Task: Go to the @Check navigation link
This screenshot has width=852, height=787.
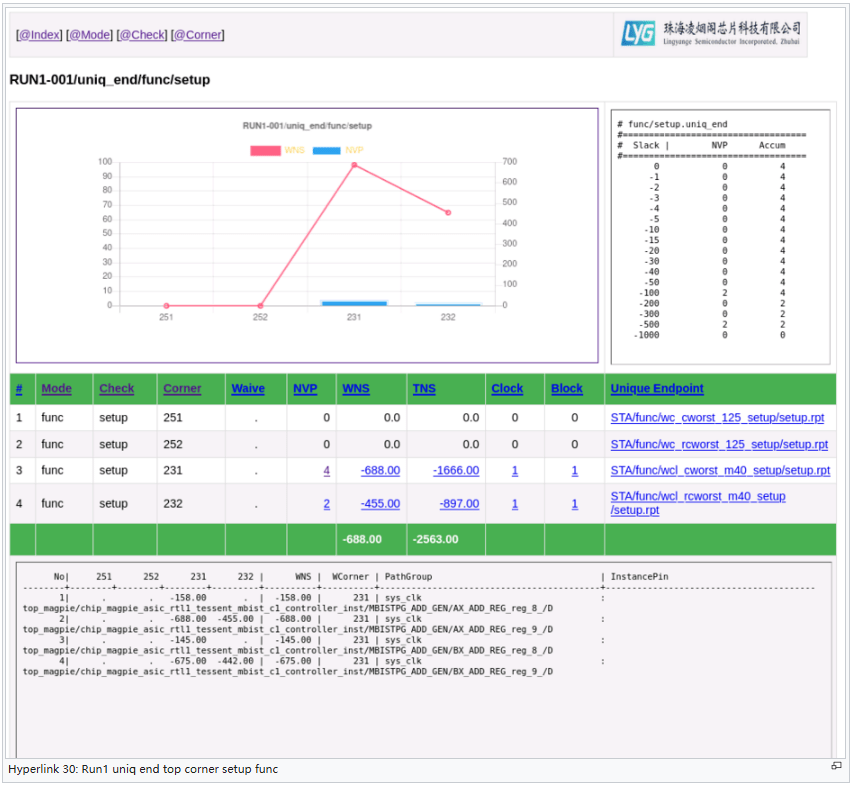Action: [142, 35]
